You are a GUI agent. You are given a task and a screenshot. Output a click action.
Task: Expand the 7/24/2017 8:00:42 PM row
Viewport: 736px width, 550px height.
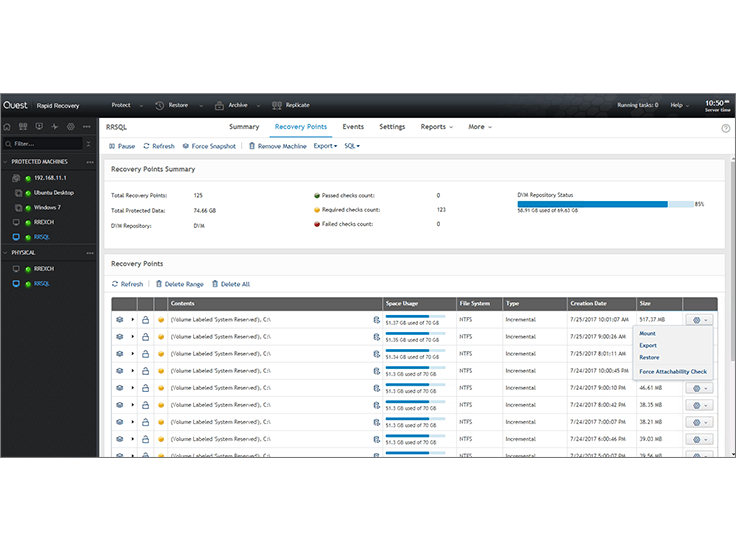(133, 405)
